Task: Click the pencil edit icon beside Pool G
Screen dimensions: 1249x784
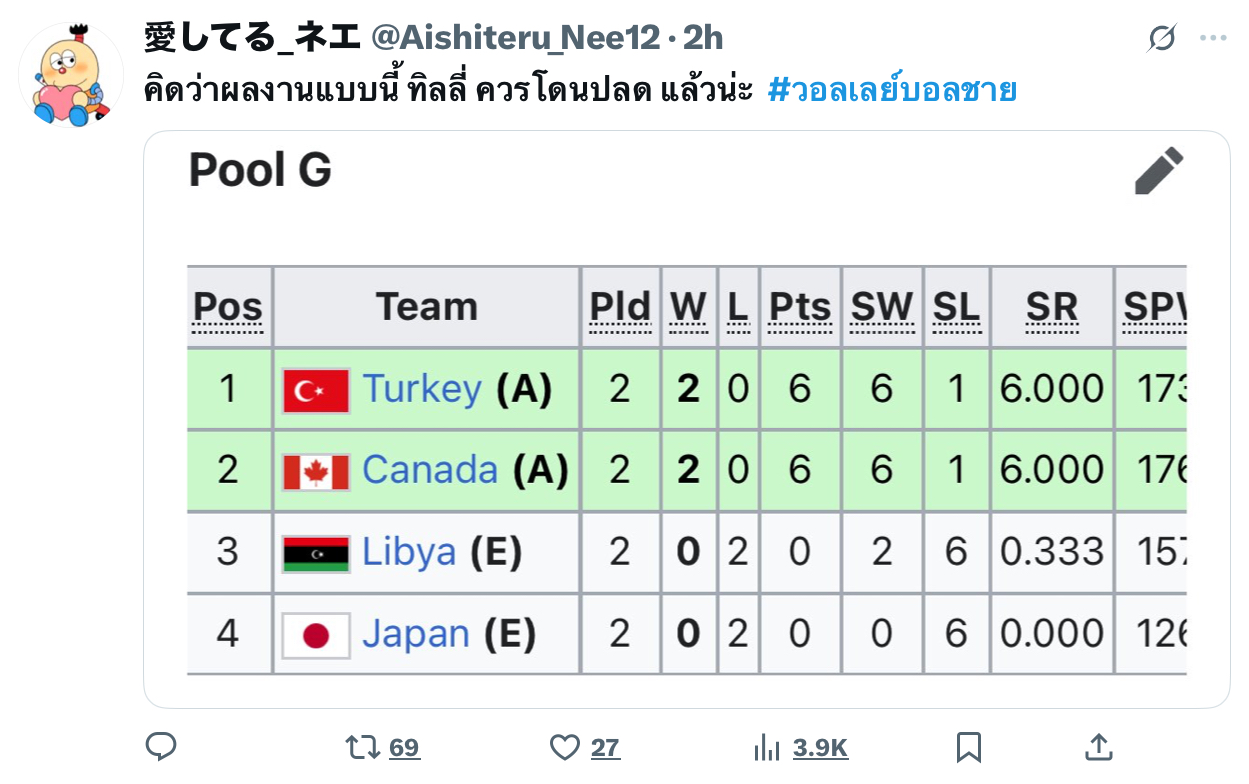Action: point(1159,170)
